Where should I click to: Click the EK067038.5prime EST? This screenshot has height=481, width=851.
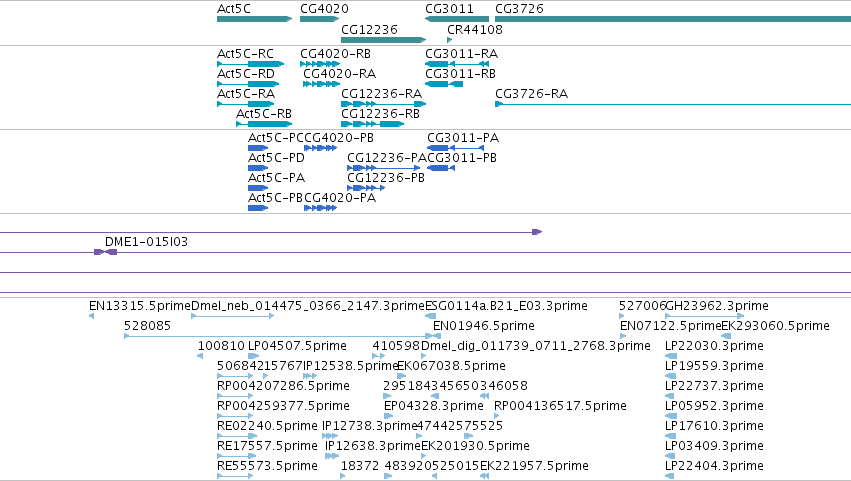click(402, 376)
